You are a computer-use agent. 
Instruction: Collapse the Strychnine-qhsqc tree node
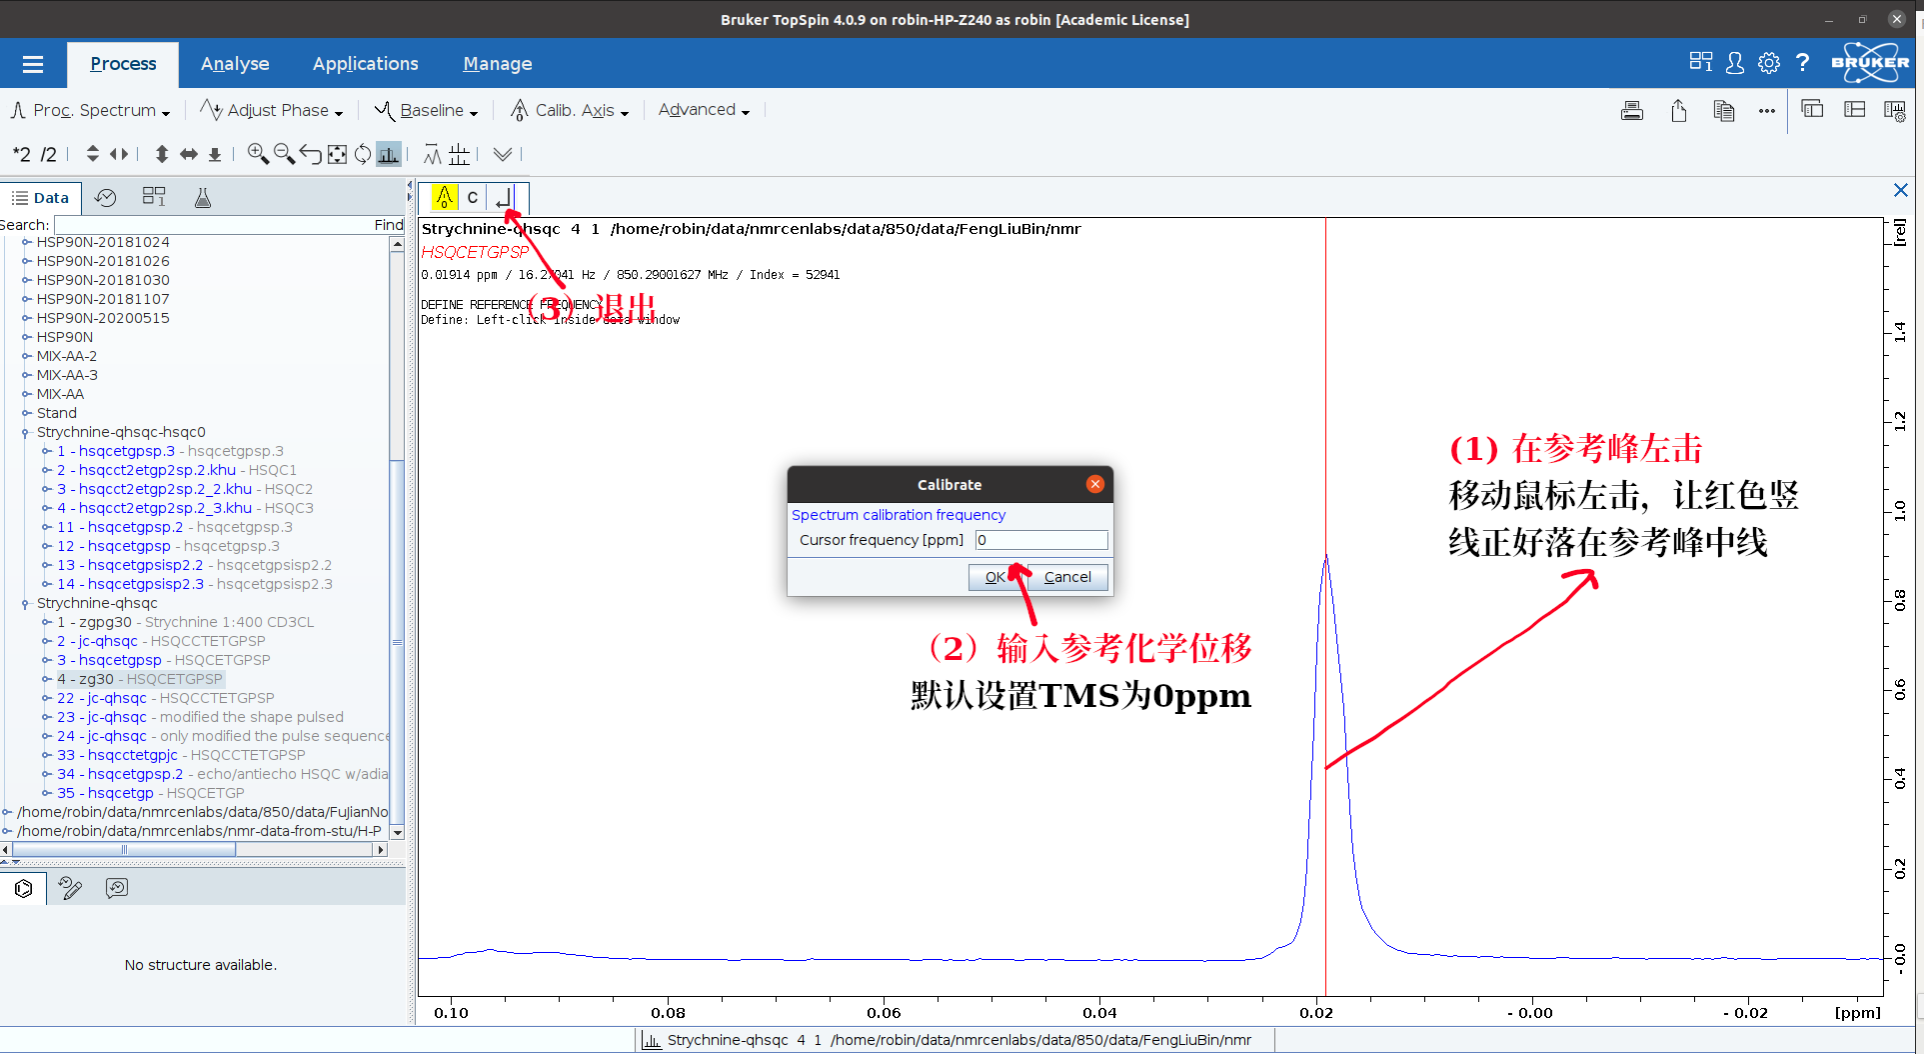pos(25,603)
